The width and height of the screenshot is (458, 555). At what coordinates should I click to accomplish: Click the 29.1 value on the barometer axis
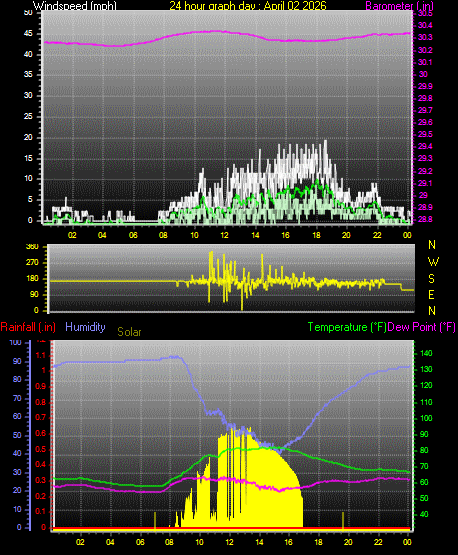pyautogui.click(x=425, y=183)
